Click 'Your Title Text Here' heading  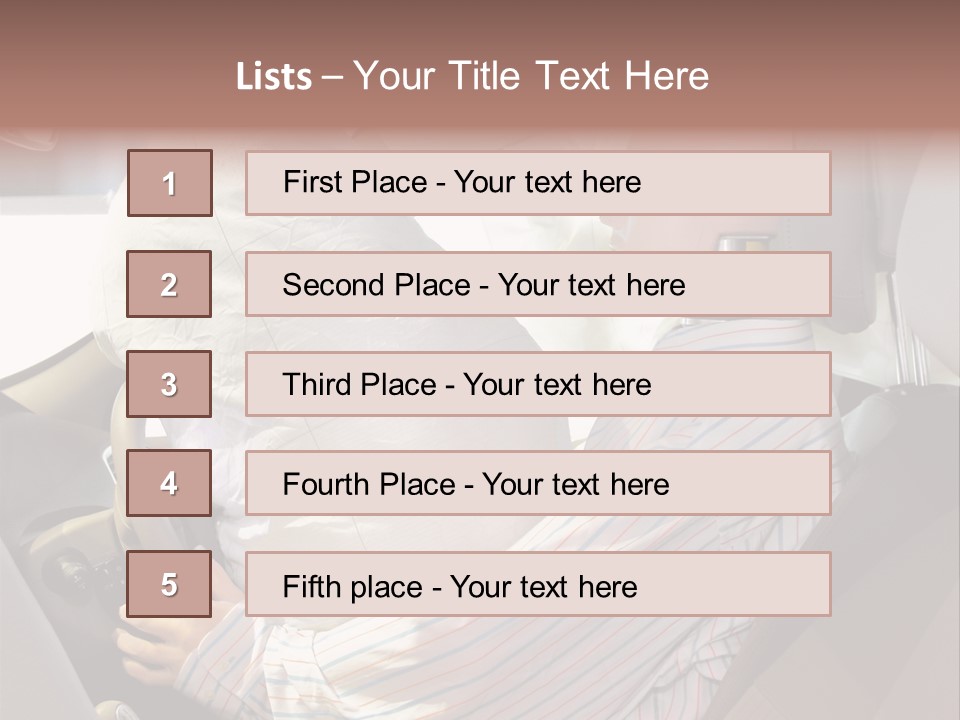pos(531,76)
